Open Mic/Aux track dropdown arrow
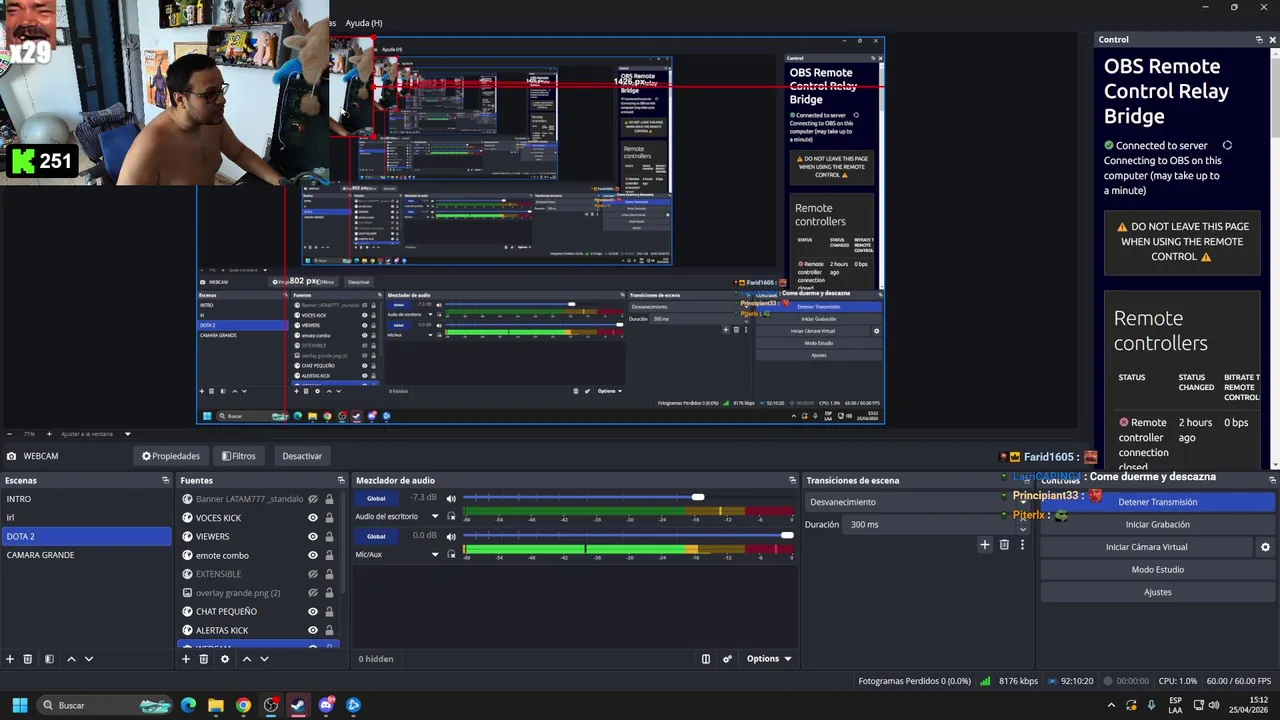The height and width of the screenshot is (720, 1280). coord(435,554)
